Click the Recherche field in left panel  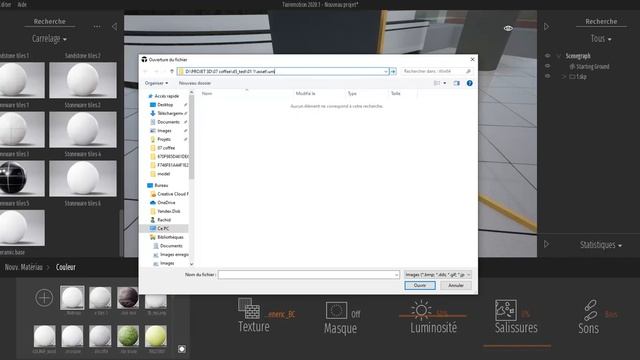coord(49,21)
